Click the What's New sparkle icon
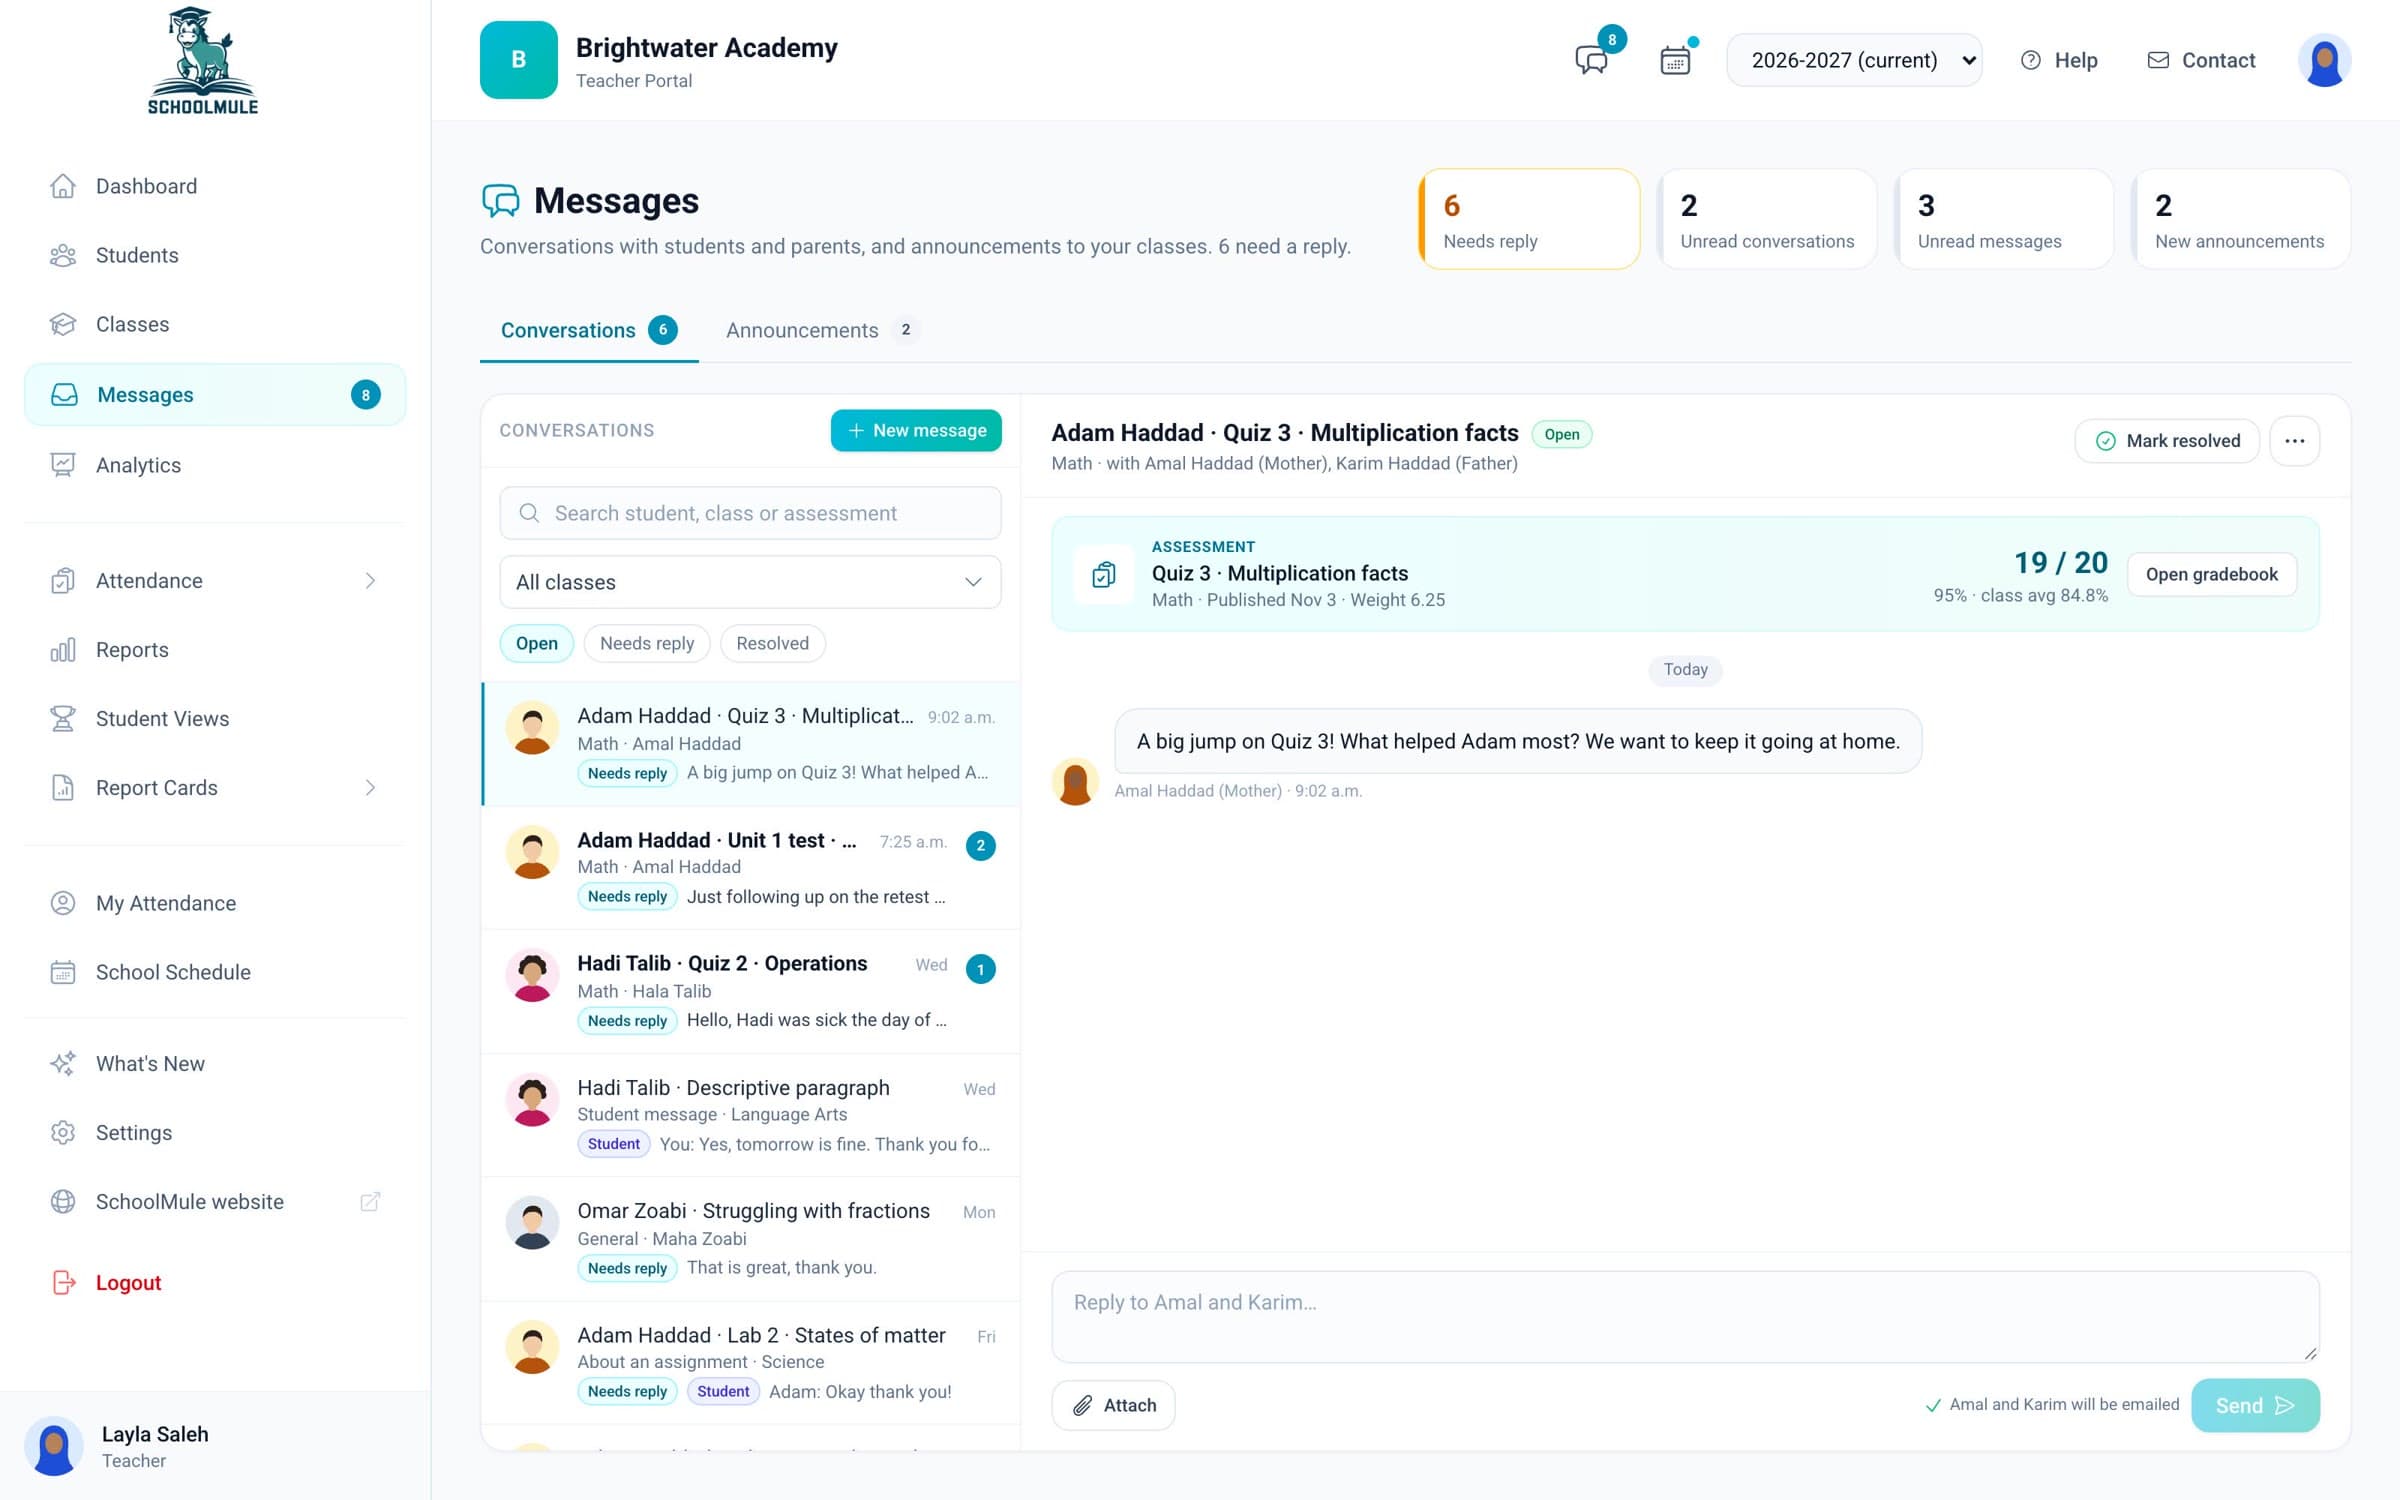The width and height of the screenshot is (2400, 1500). click(63, 1064)
